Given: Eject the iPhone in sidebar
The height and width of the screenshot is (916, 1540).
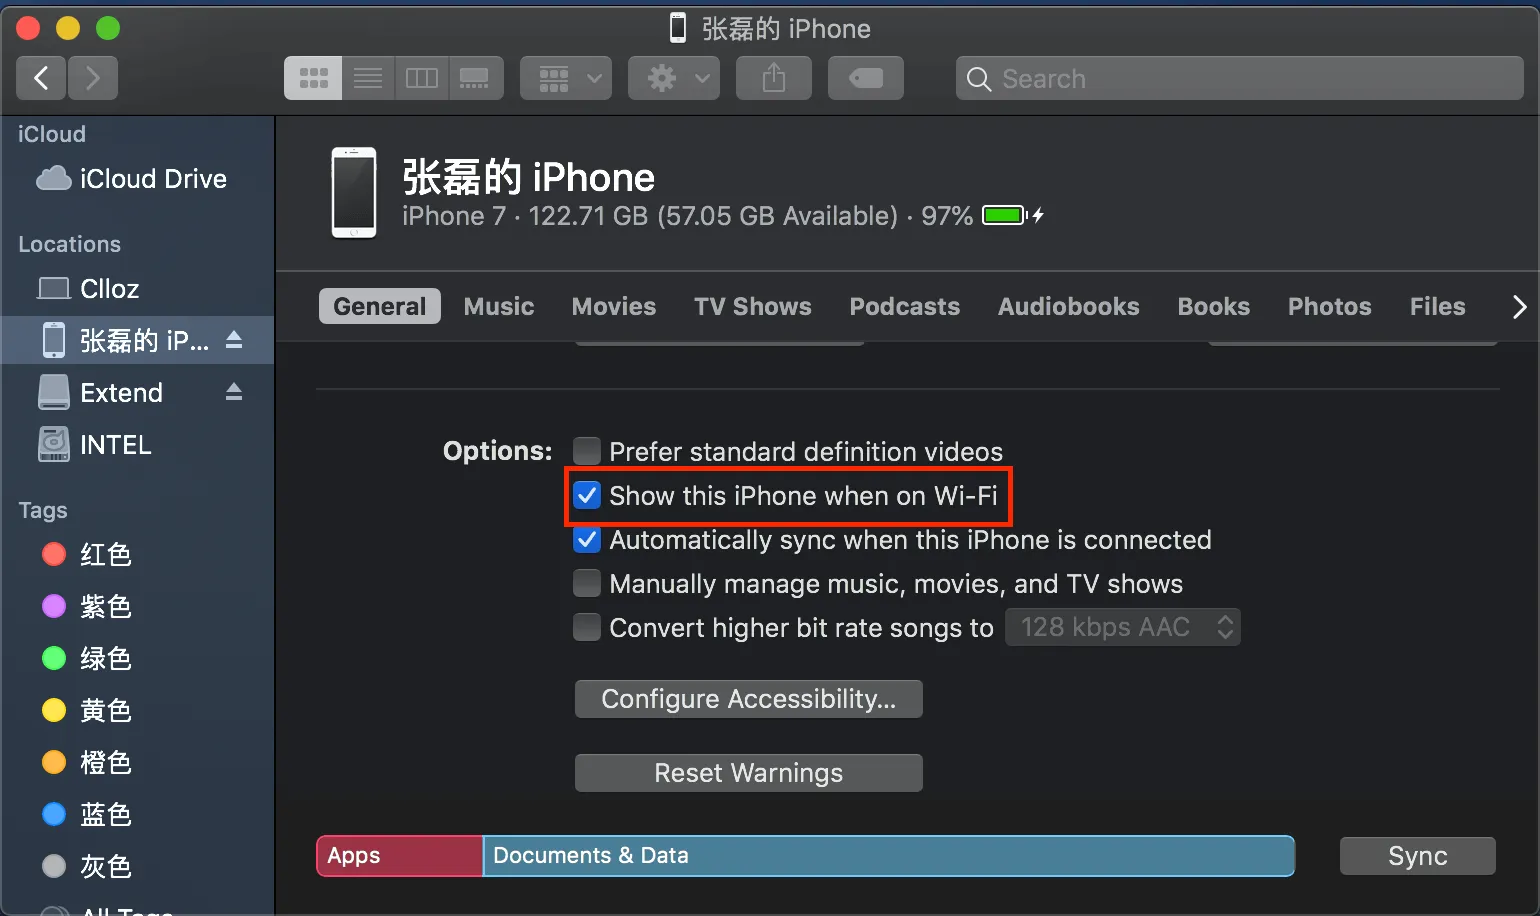Looking at the screenshot, I should [234, 340].
